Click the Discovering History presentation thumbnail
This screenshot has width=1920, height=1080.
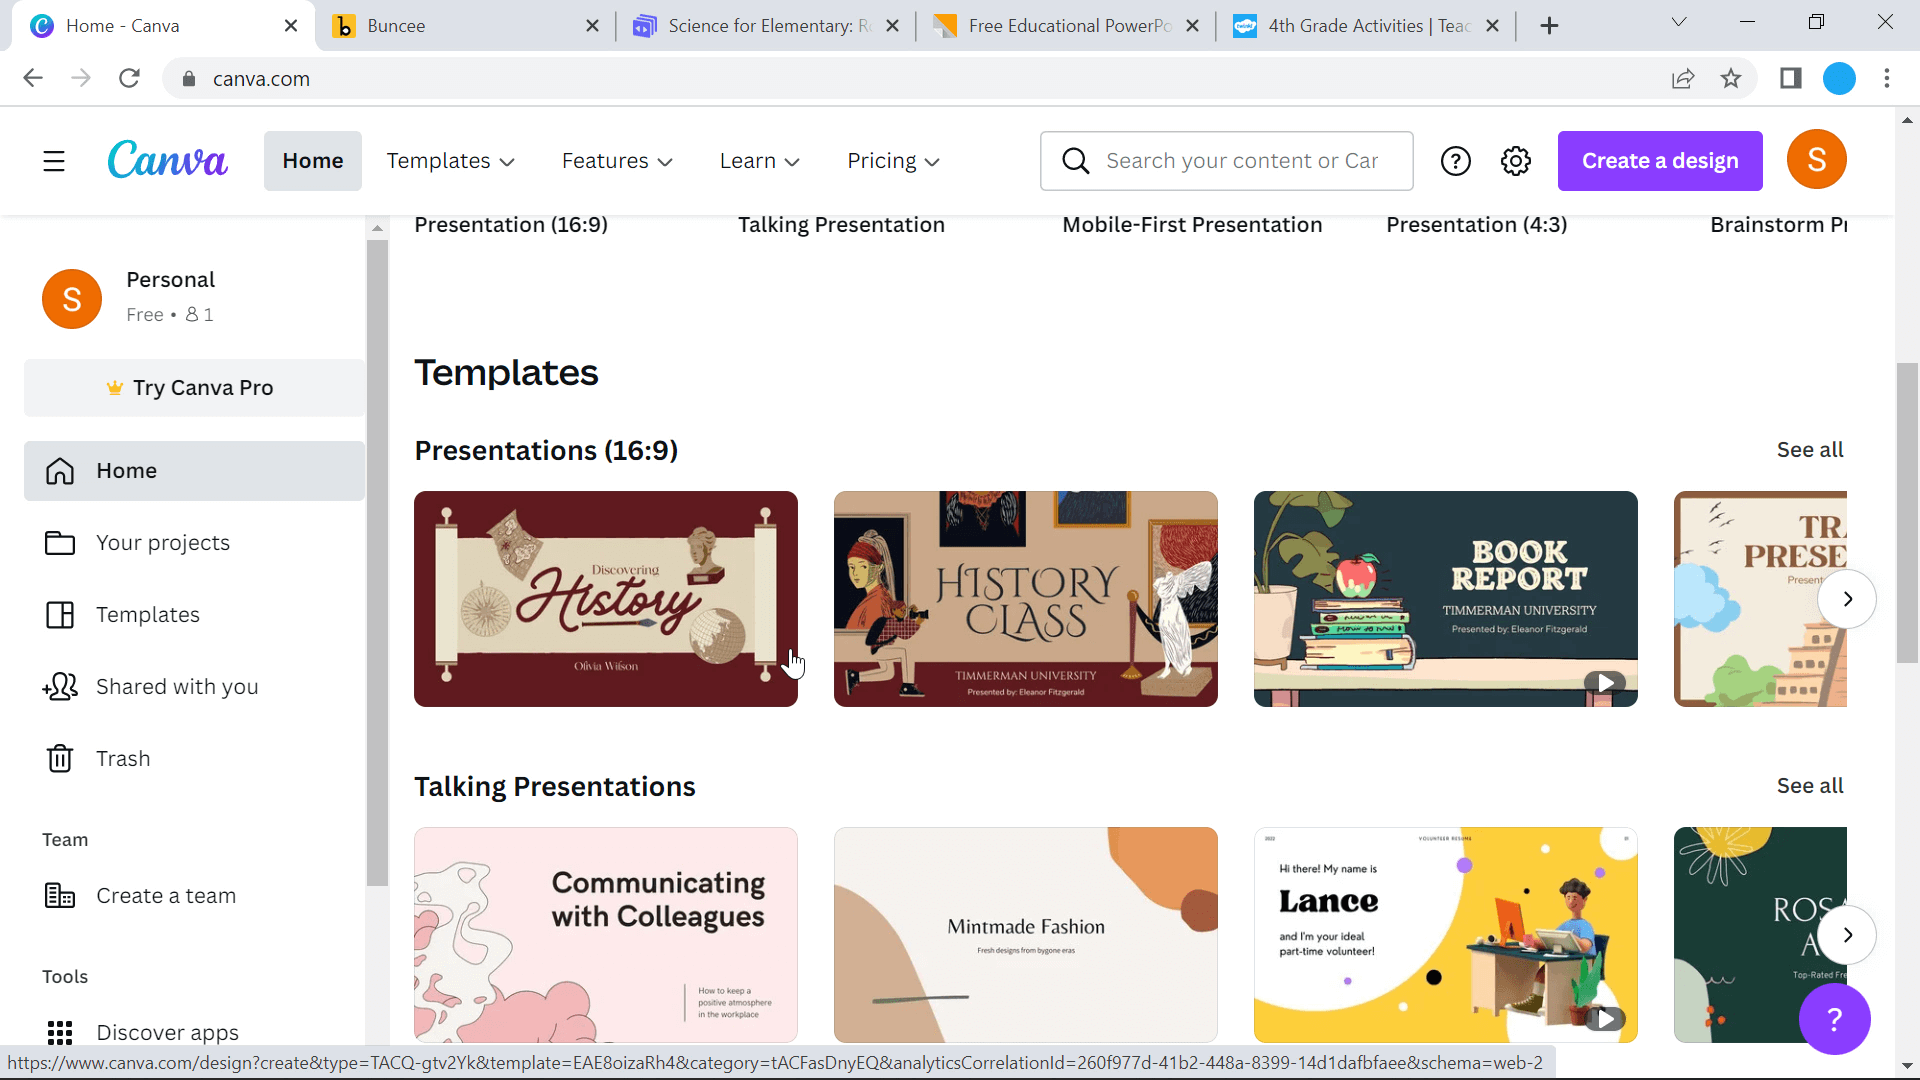pos(607,597)
